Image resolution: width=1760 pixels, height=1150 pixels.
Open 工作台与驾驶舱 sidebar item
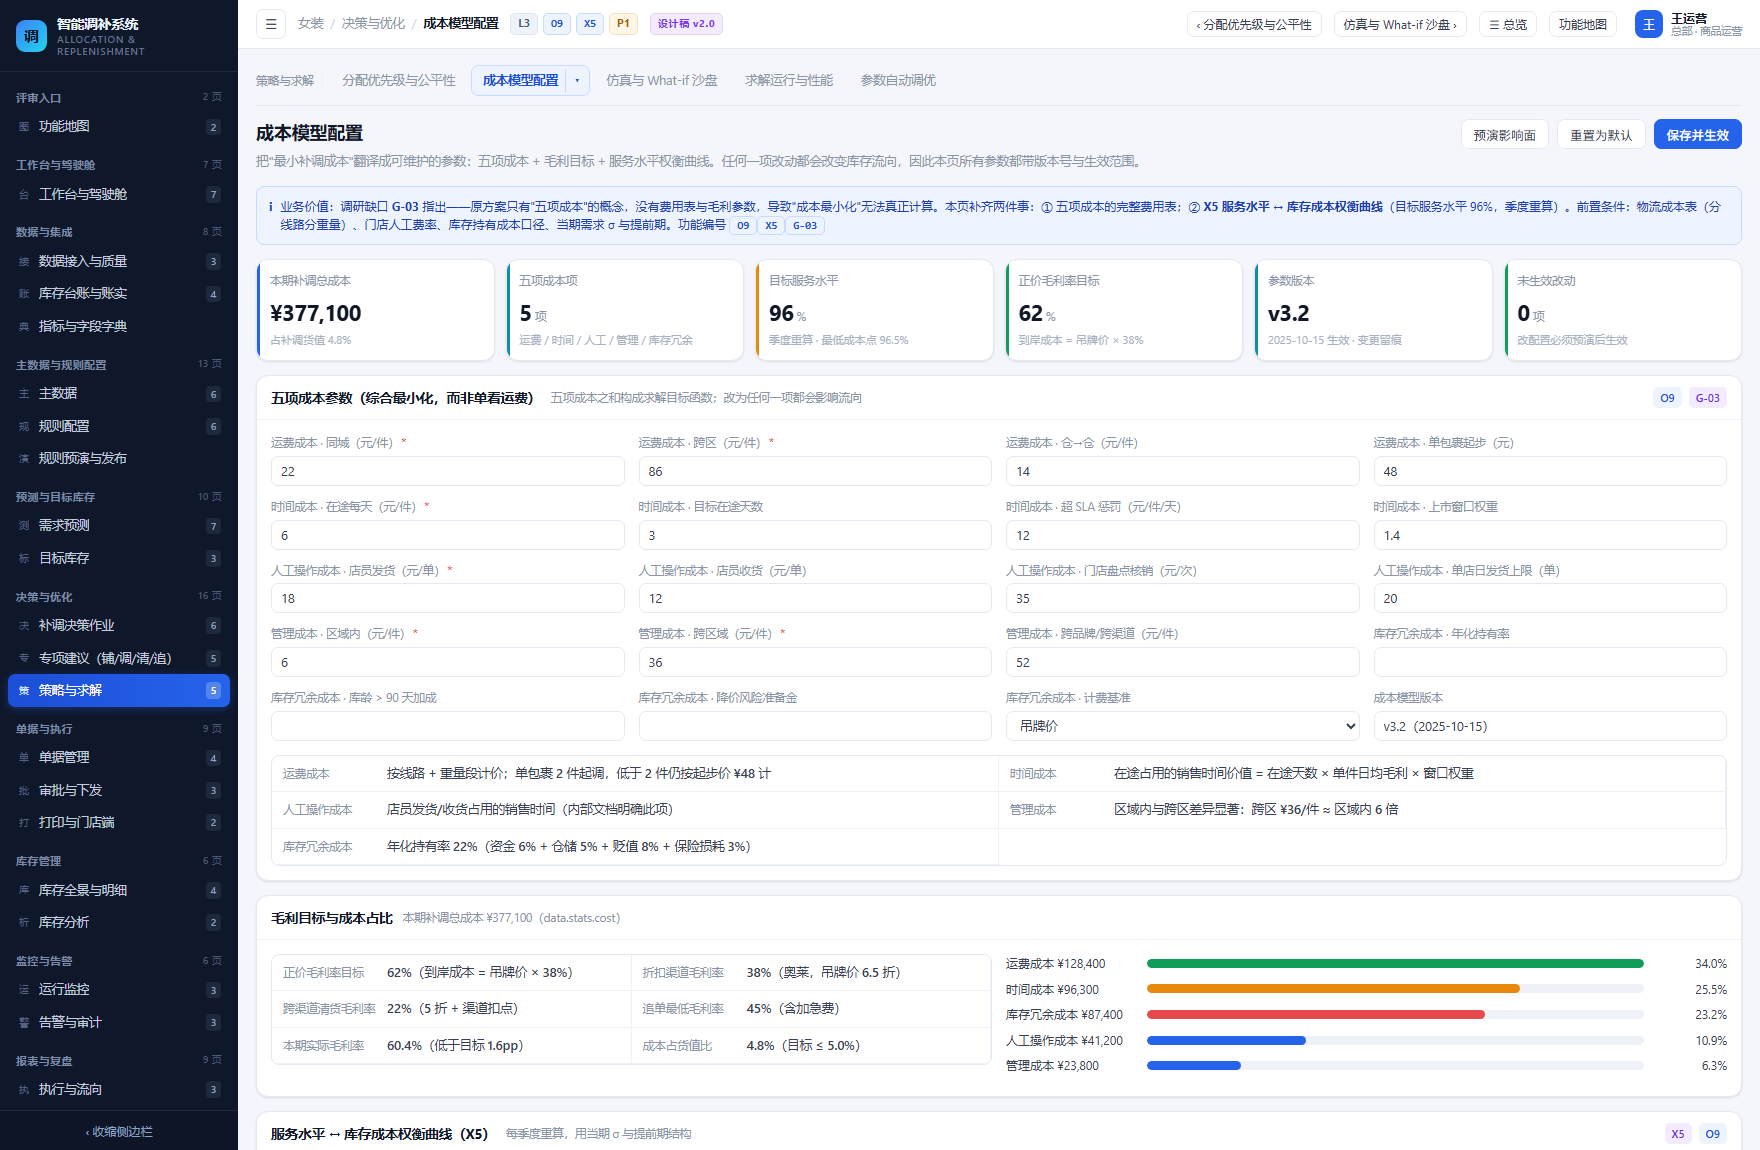[x=119, y=194]
